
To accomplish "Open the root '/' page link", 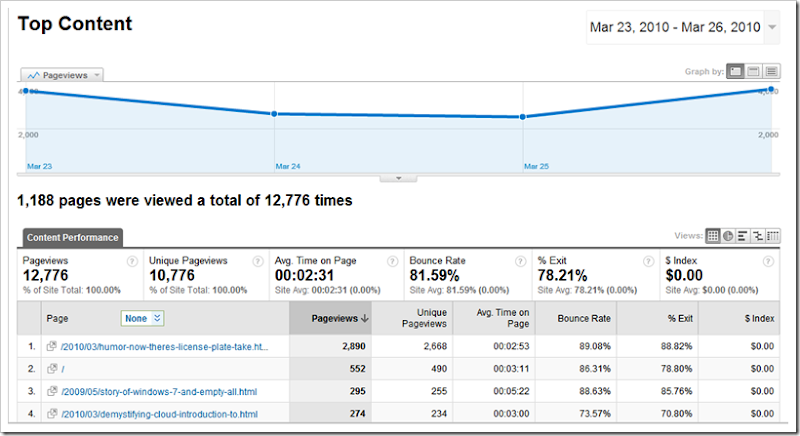I will [63, 369].
